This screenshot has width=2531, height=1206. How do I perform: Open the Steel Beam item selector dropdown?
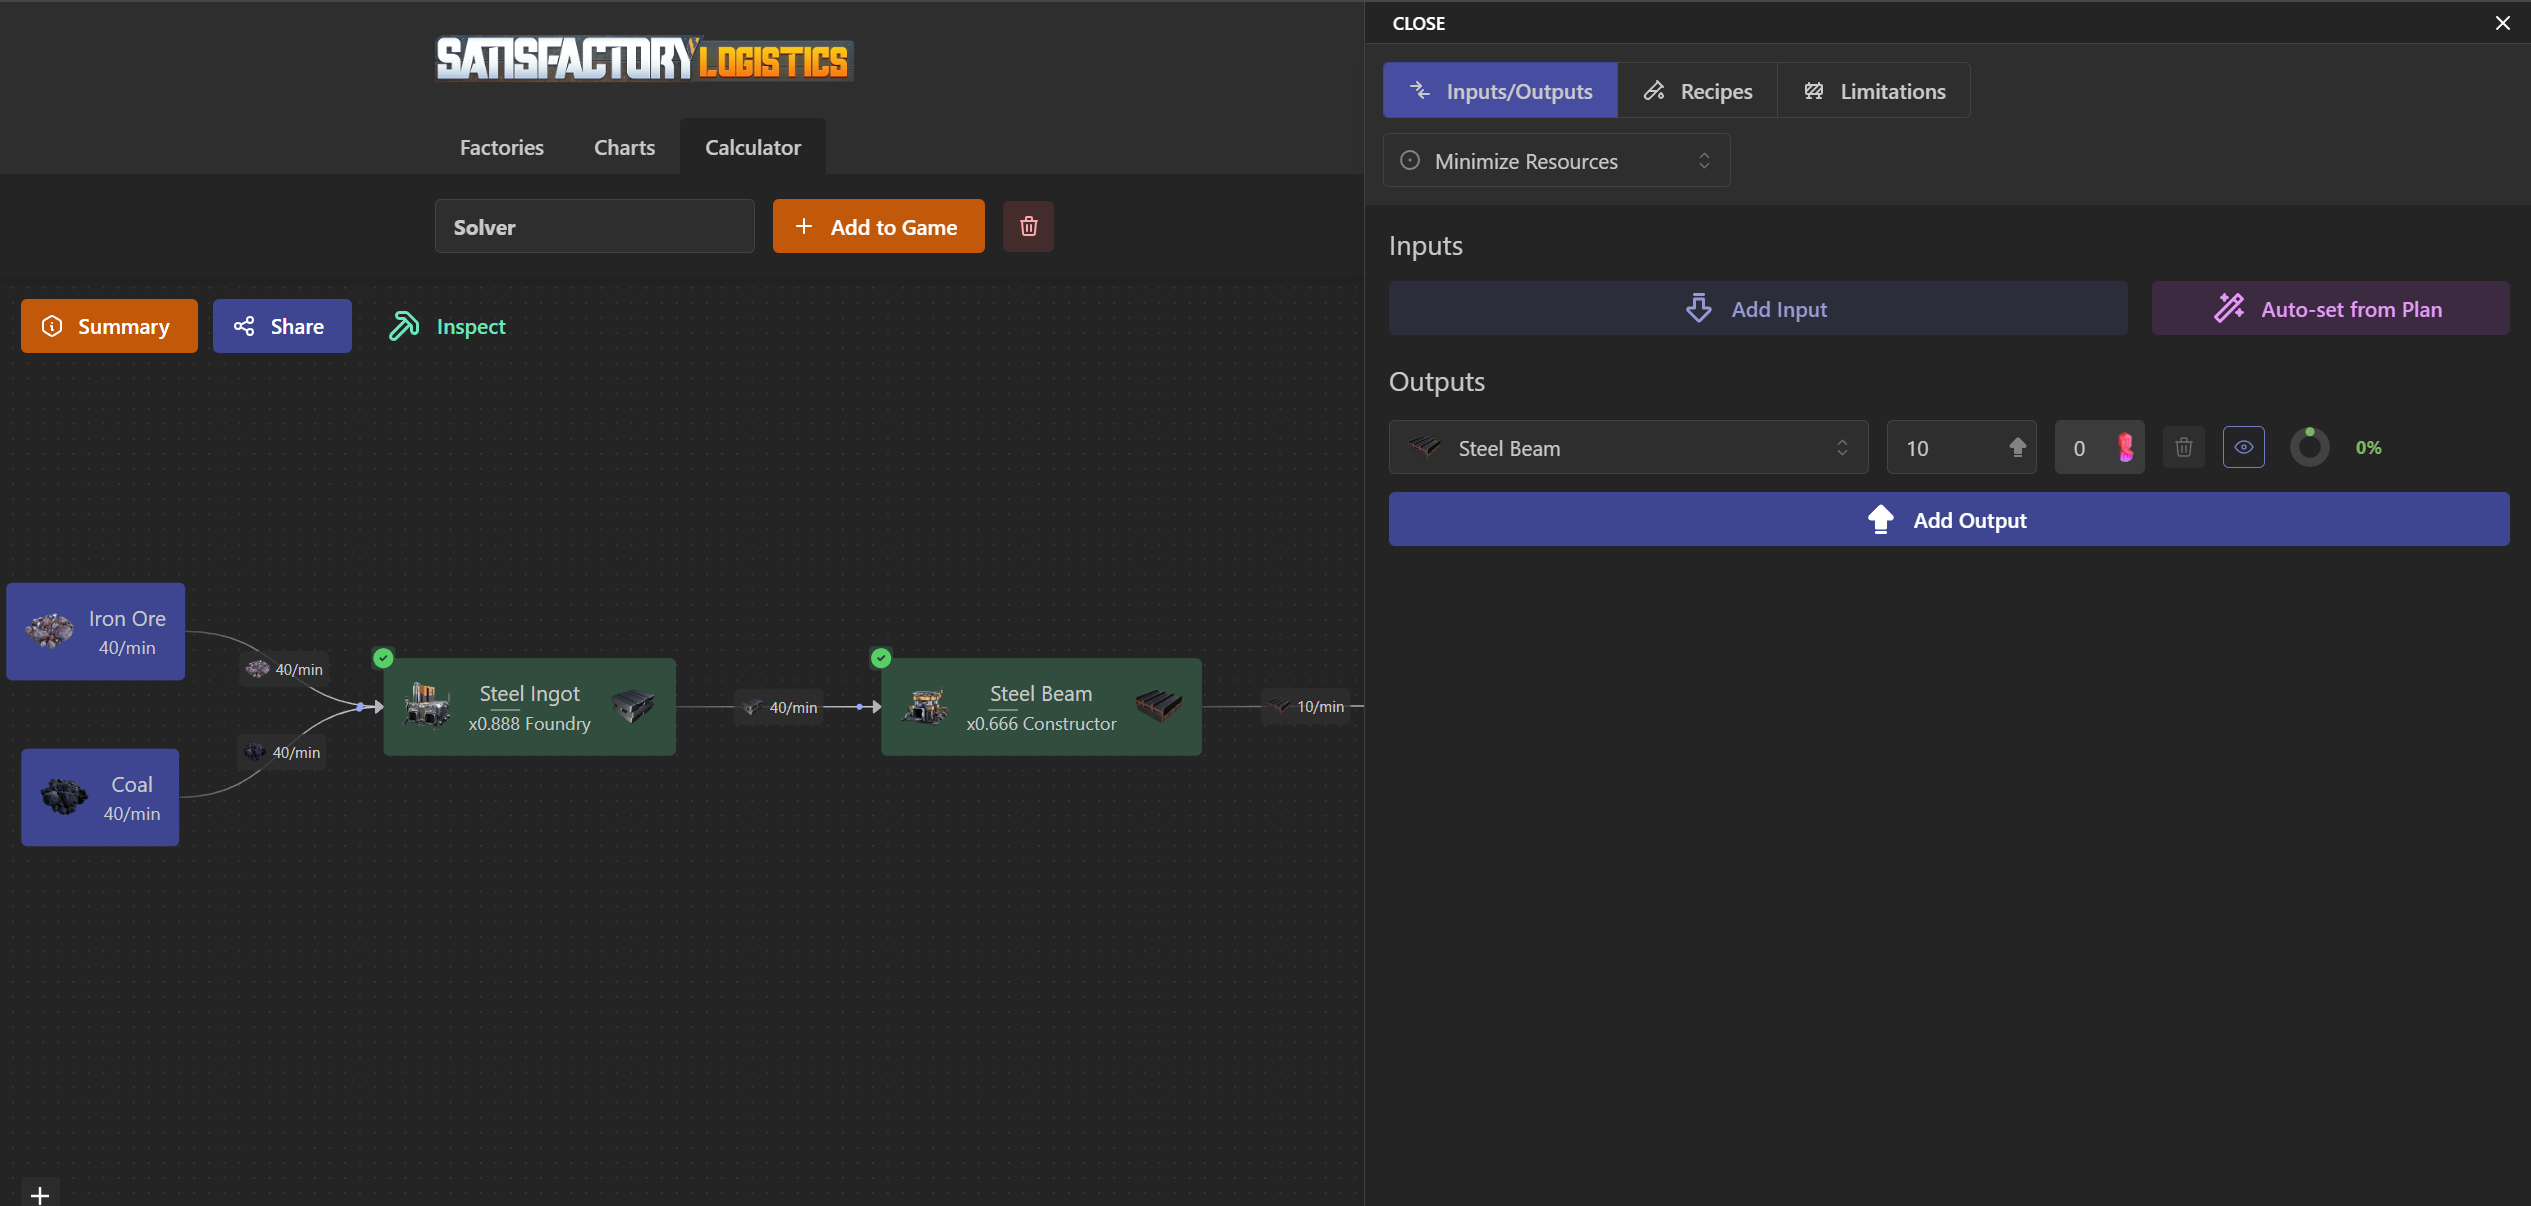pos(1627,447)
